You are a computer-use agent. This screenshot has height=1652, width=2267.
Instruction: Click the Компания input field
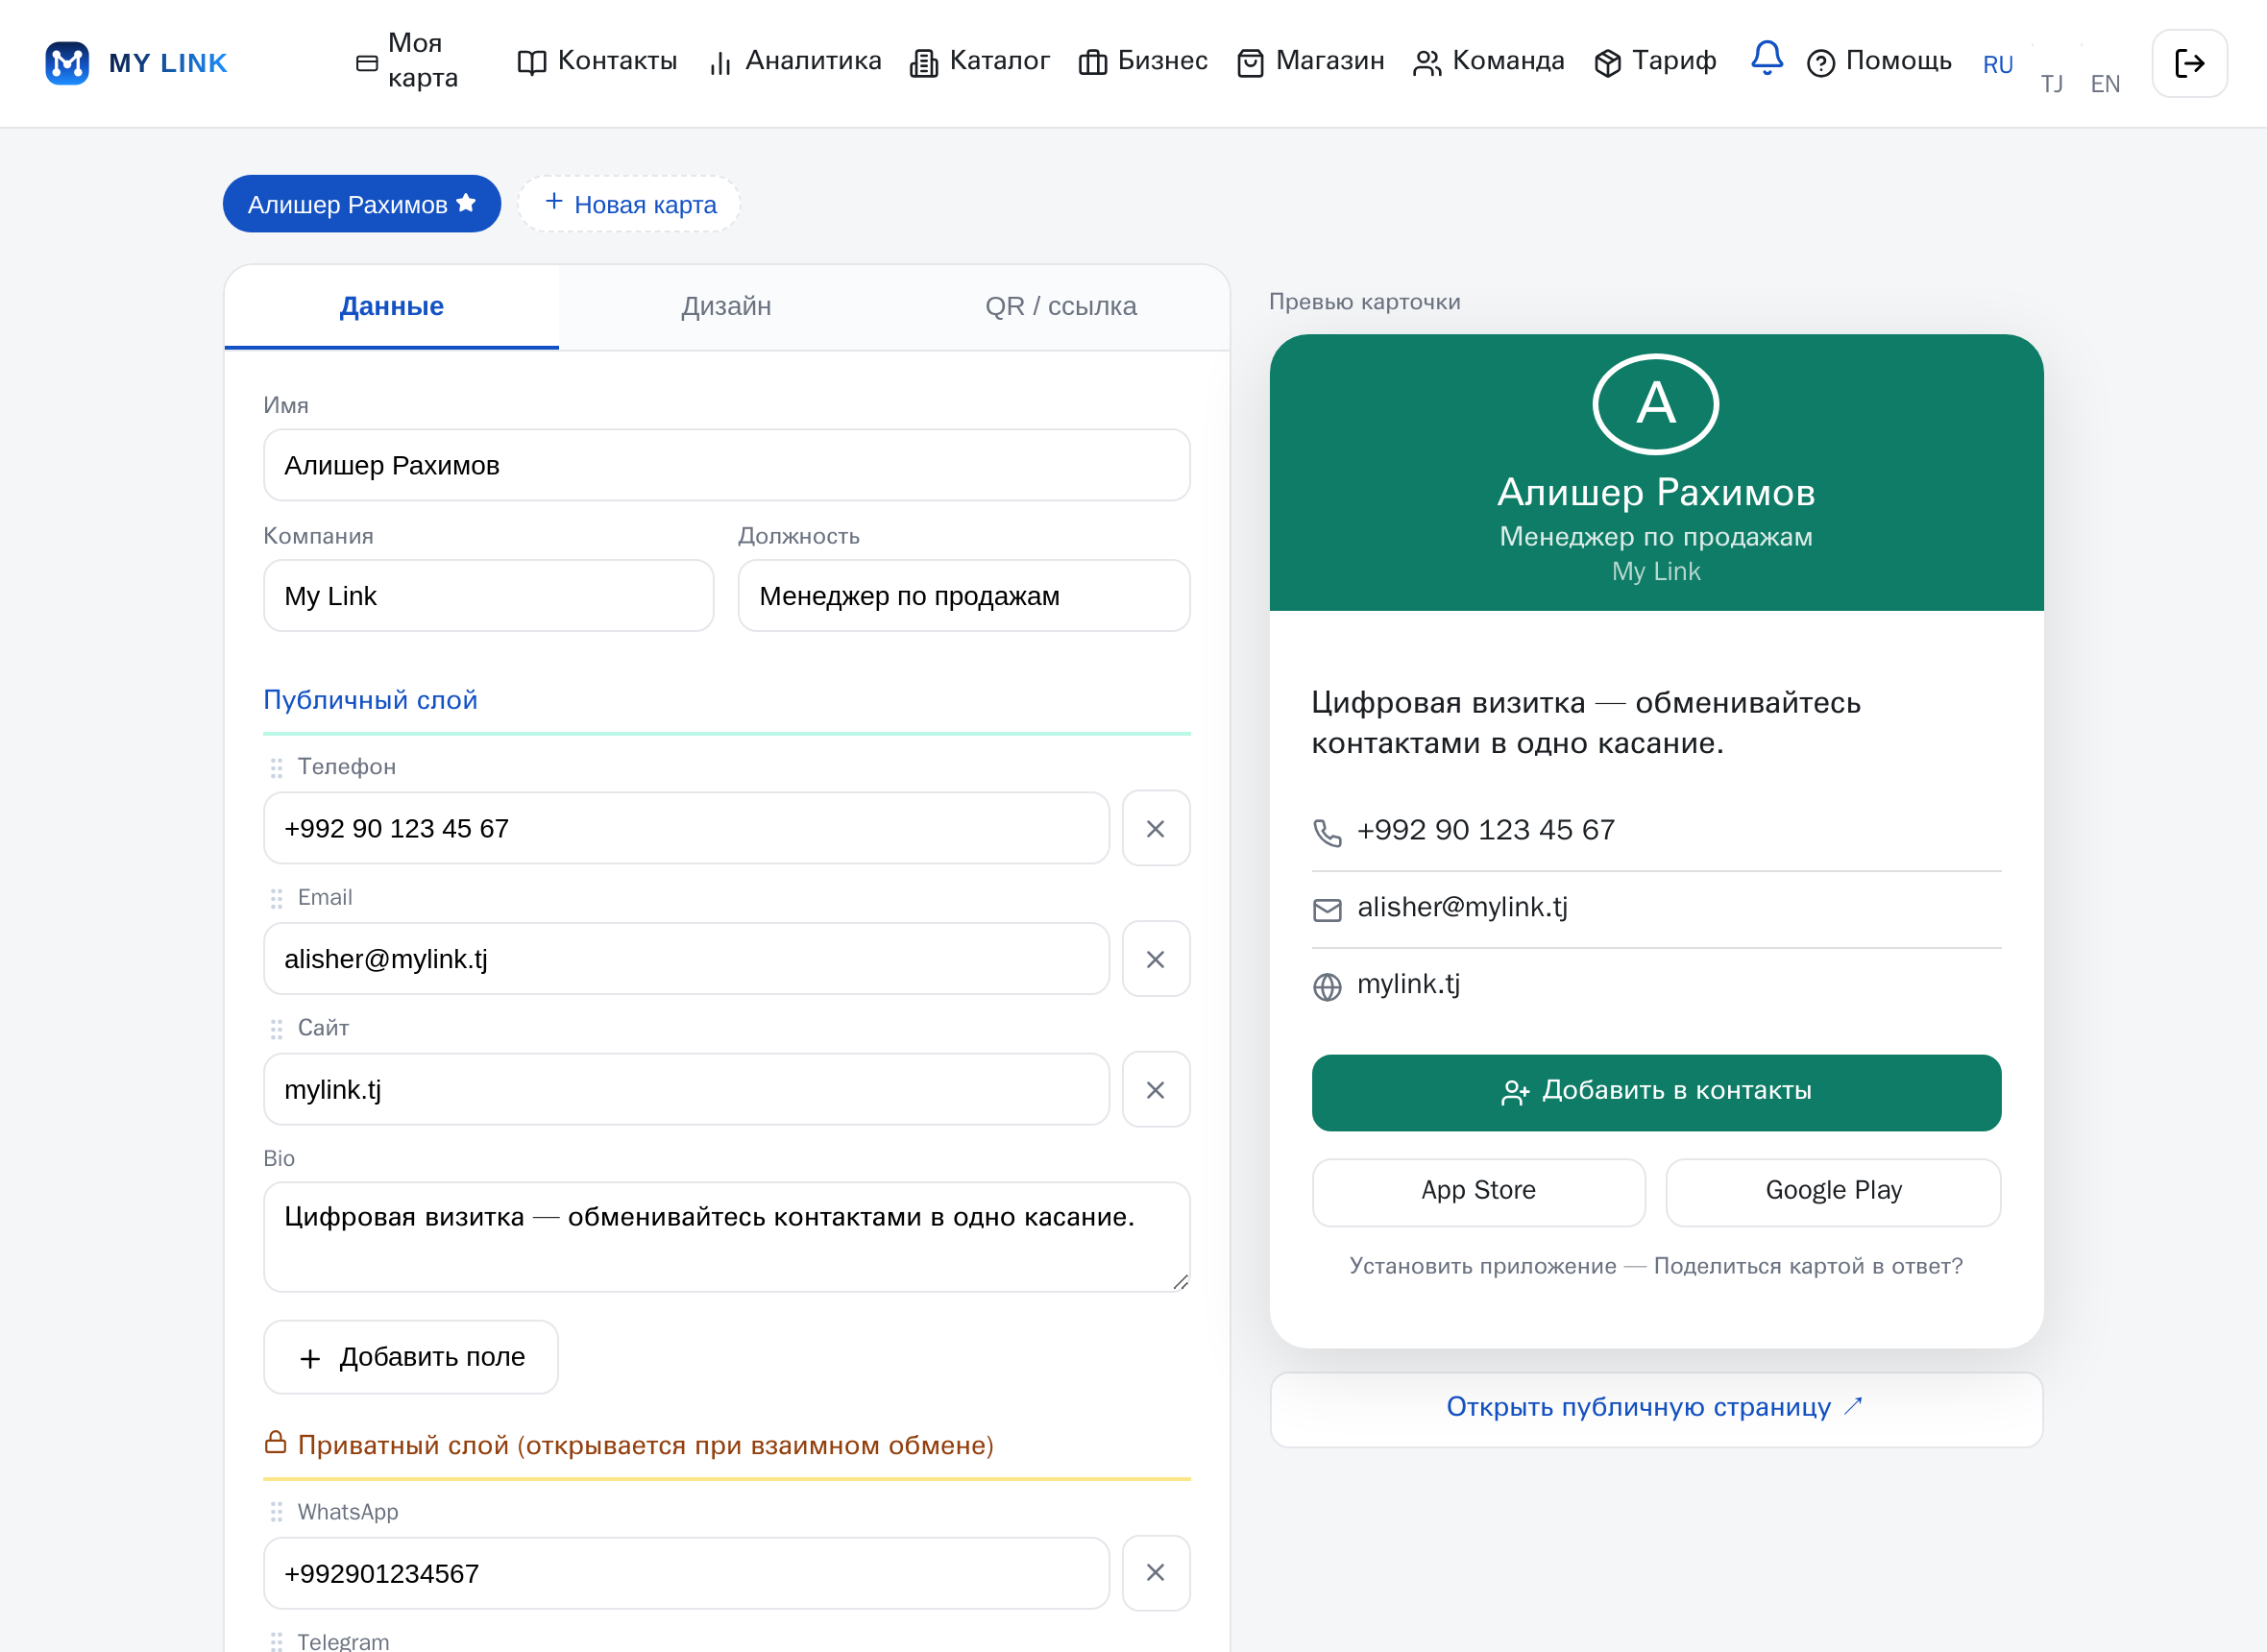[488, 595]
